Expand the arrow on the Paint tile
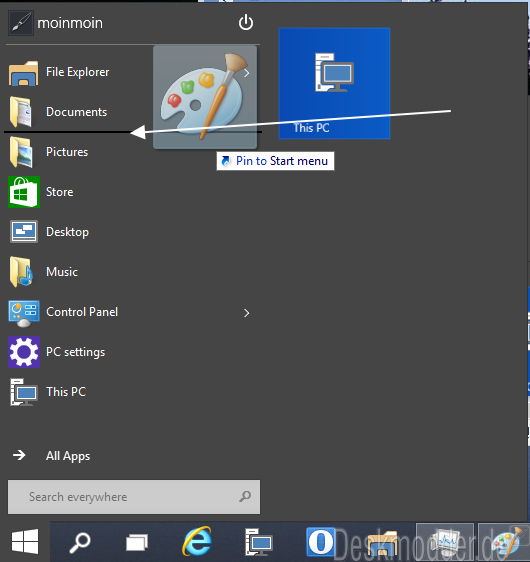 247,73
